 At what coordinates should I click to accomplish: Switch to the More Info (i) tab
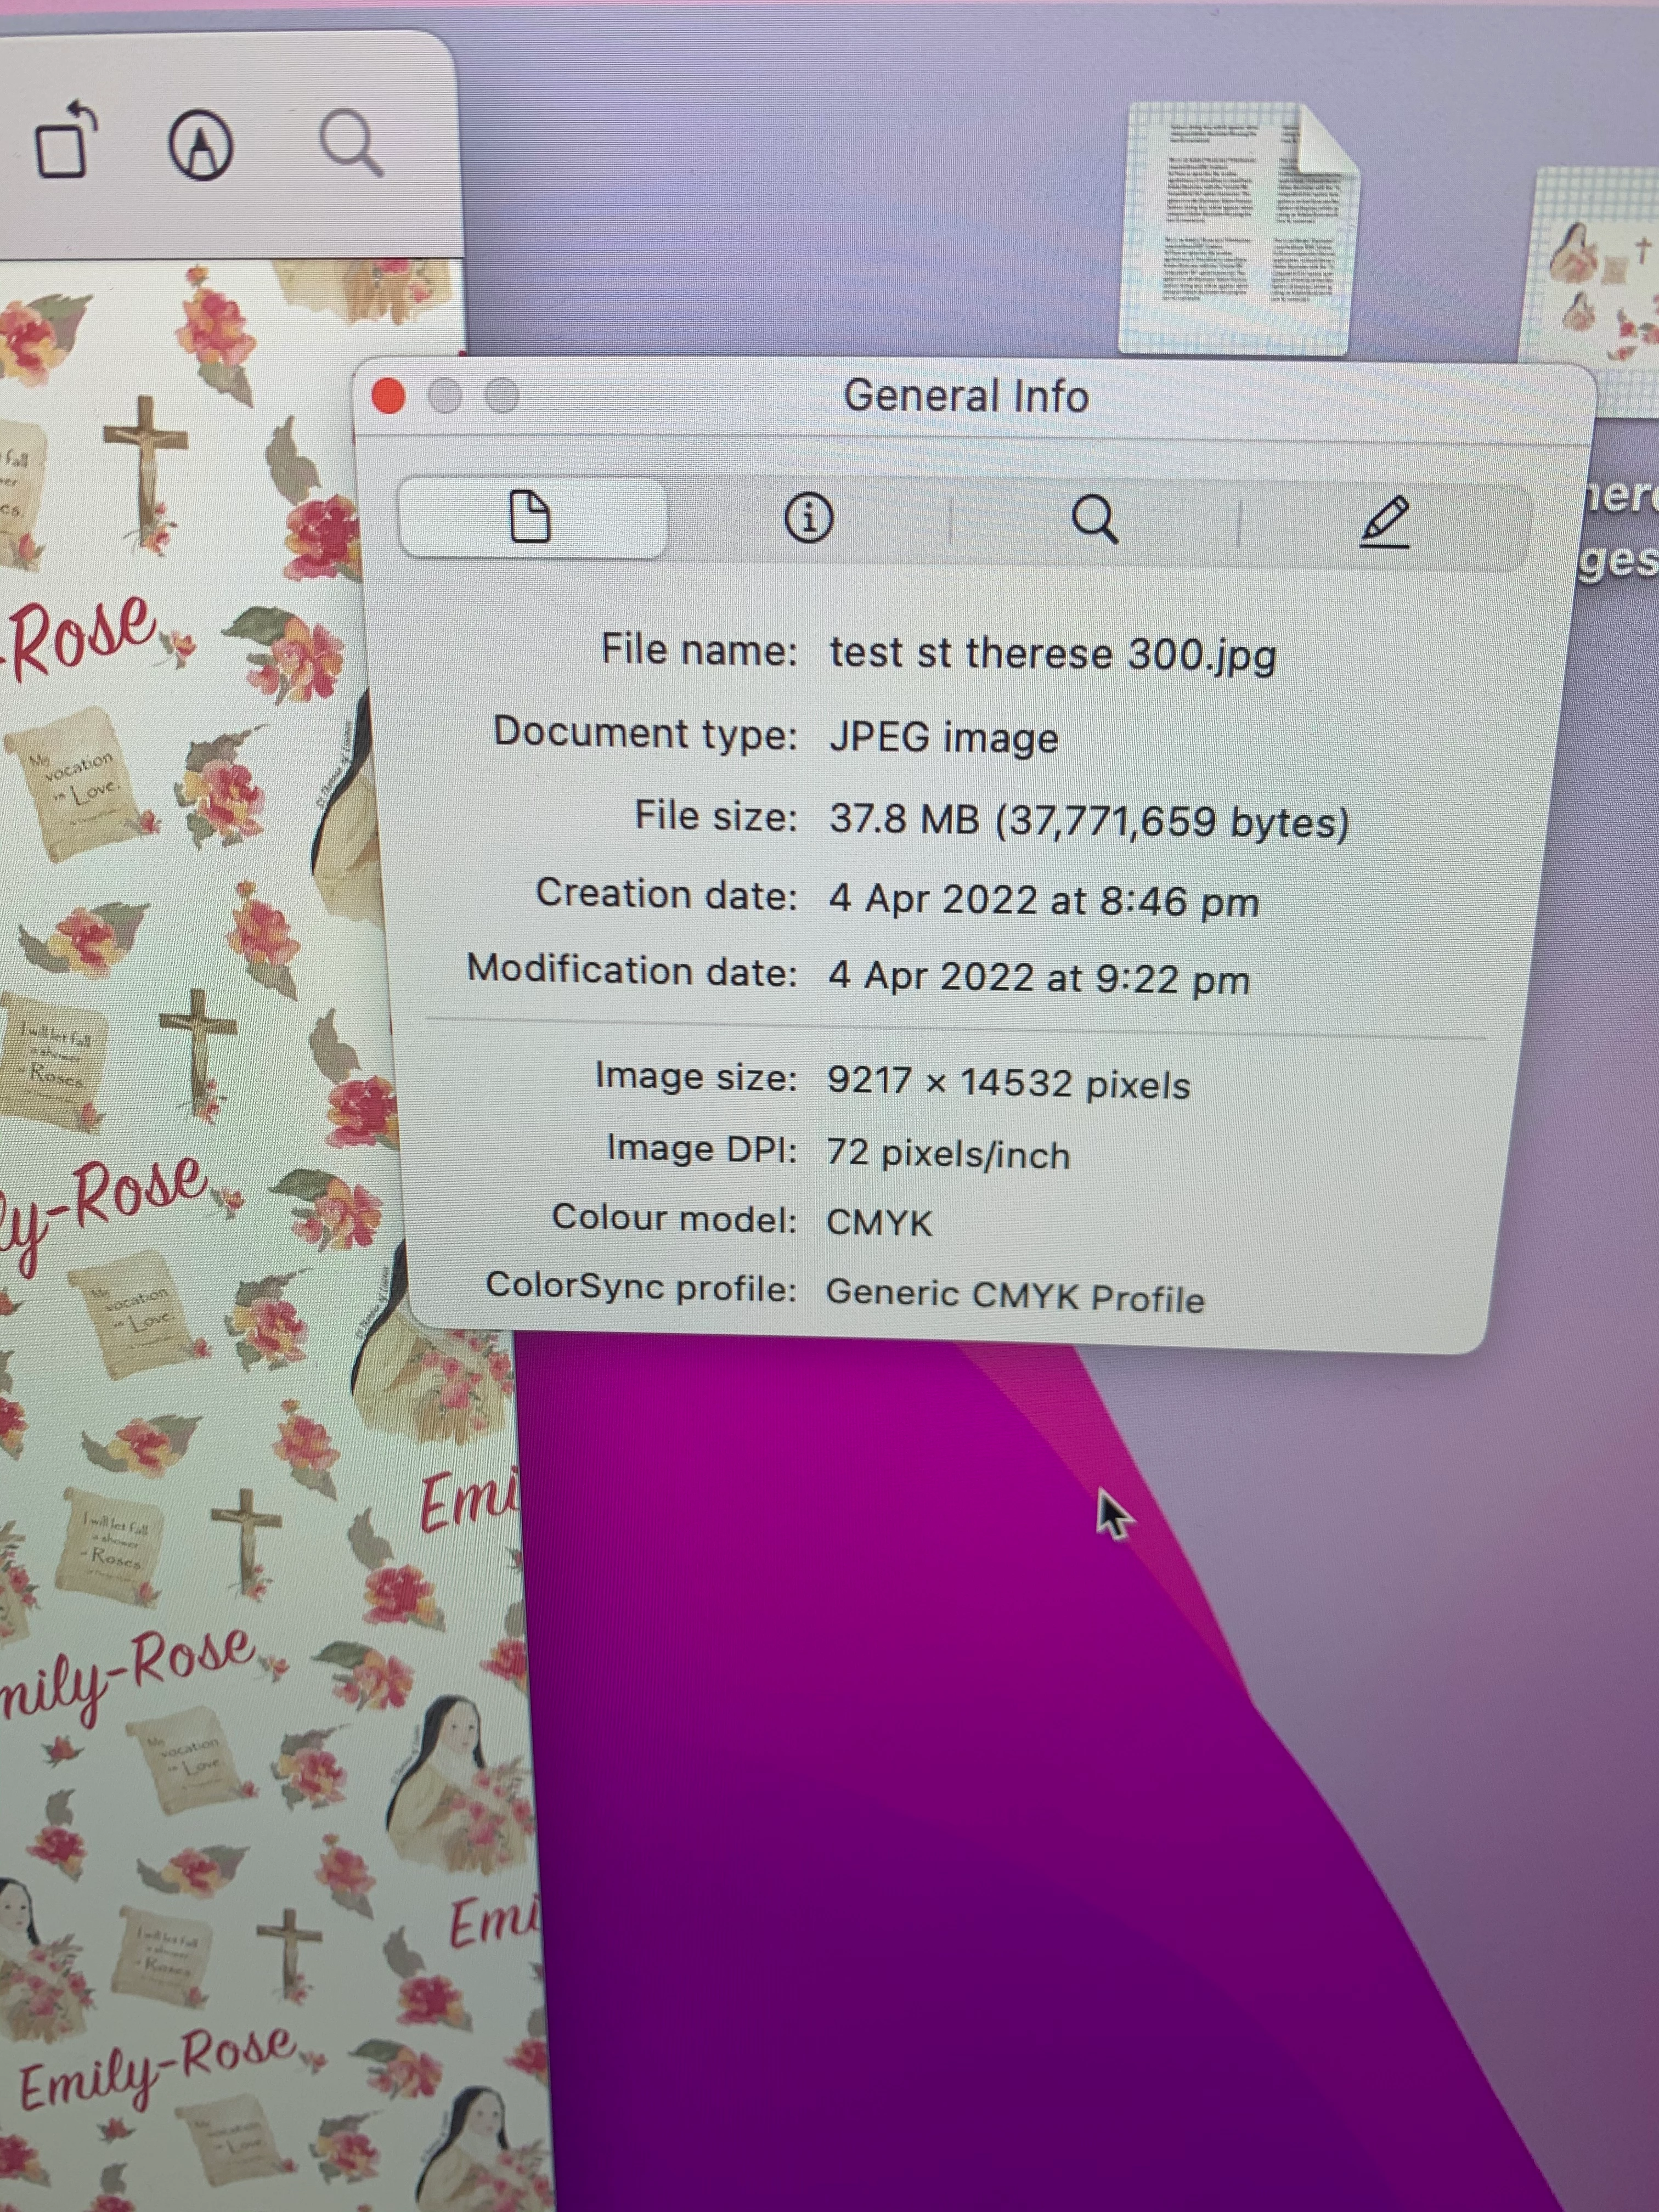pyautogui.click(x=808, y=518)
